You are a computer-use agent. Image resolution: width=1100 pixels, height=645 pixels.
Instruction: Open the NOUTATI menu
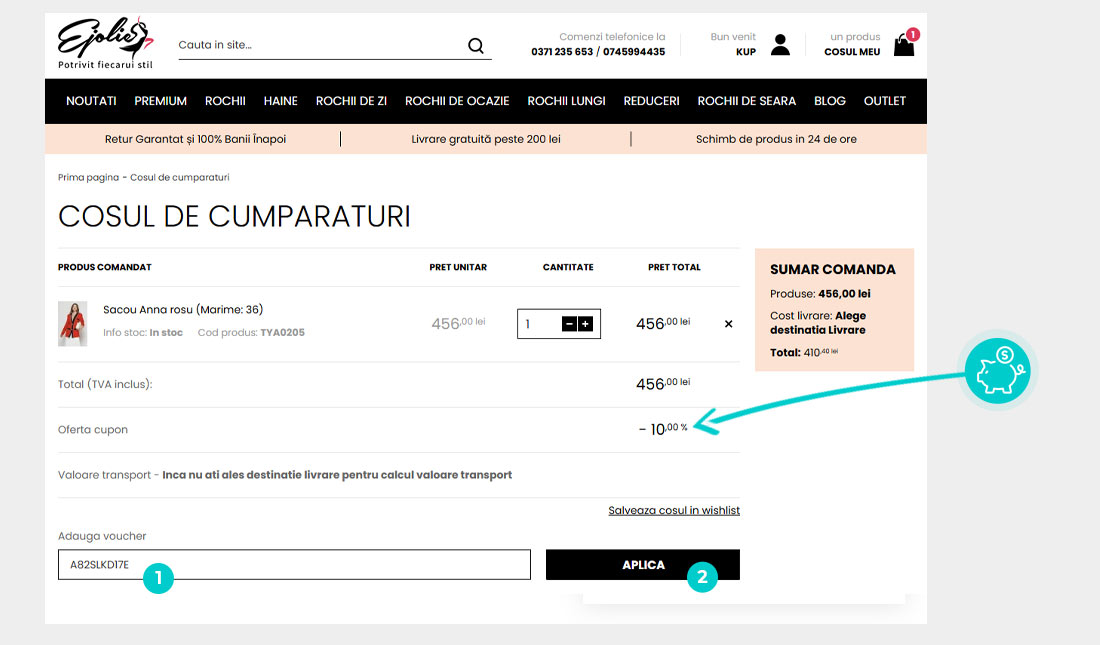[x=91, y=101]
